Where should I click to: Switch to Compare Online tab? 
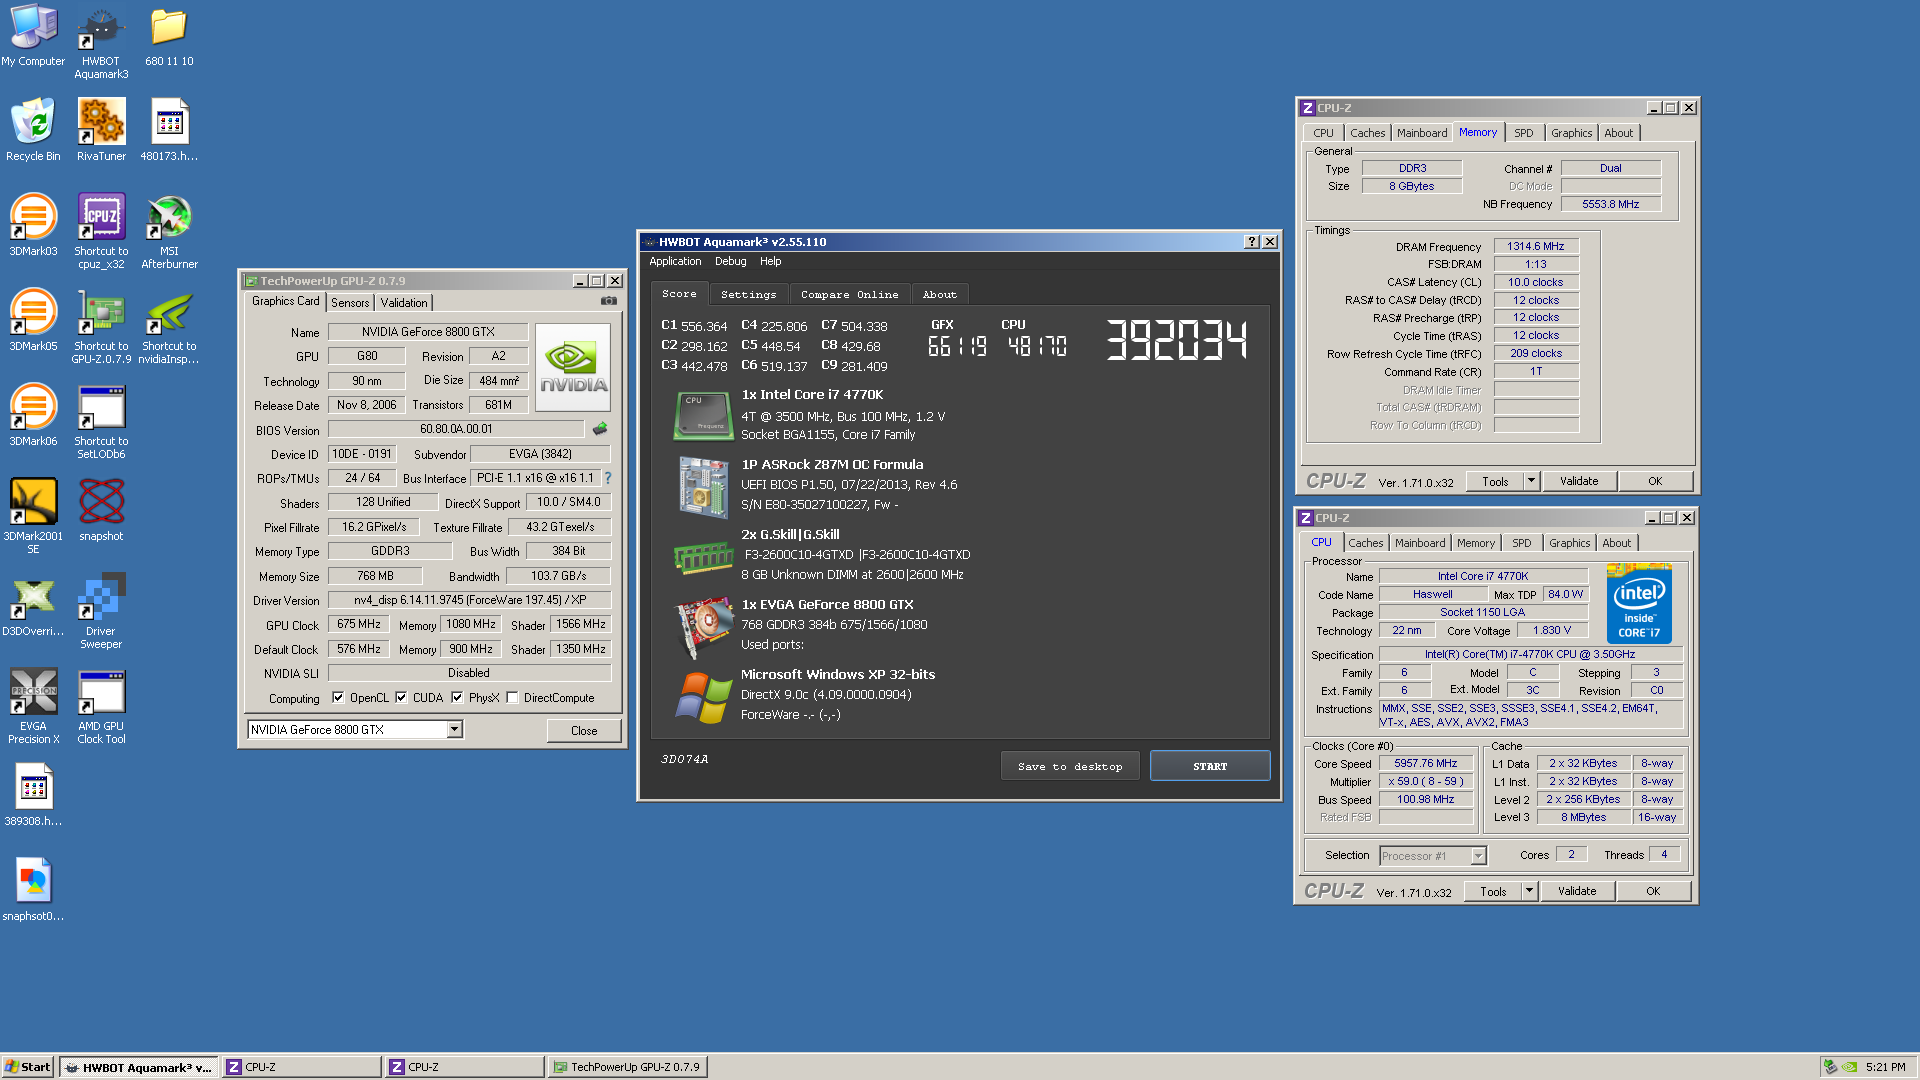pos(849,295)
